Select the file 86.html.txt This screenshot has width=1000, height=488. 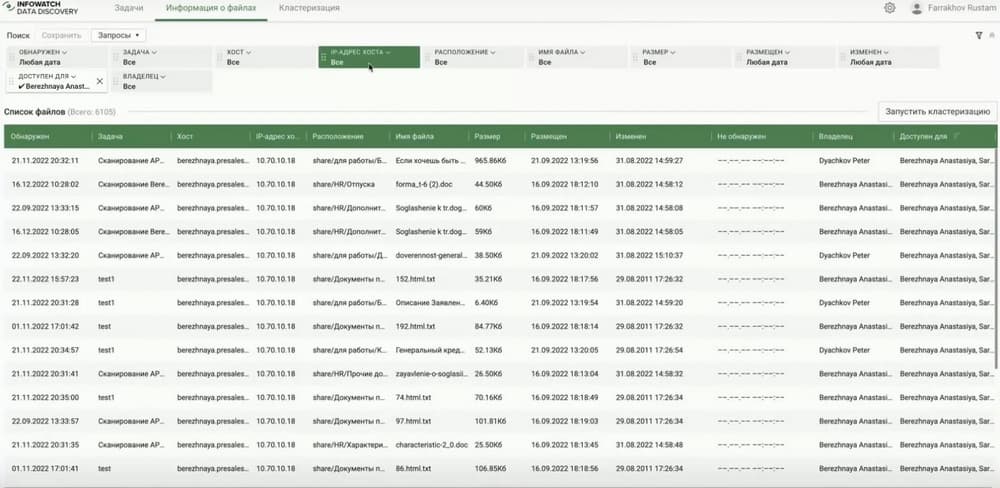413,468
